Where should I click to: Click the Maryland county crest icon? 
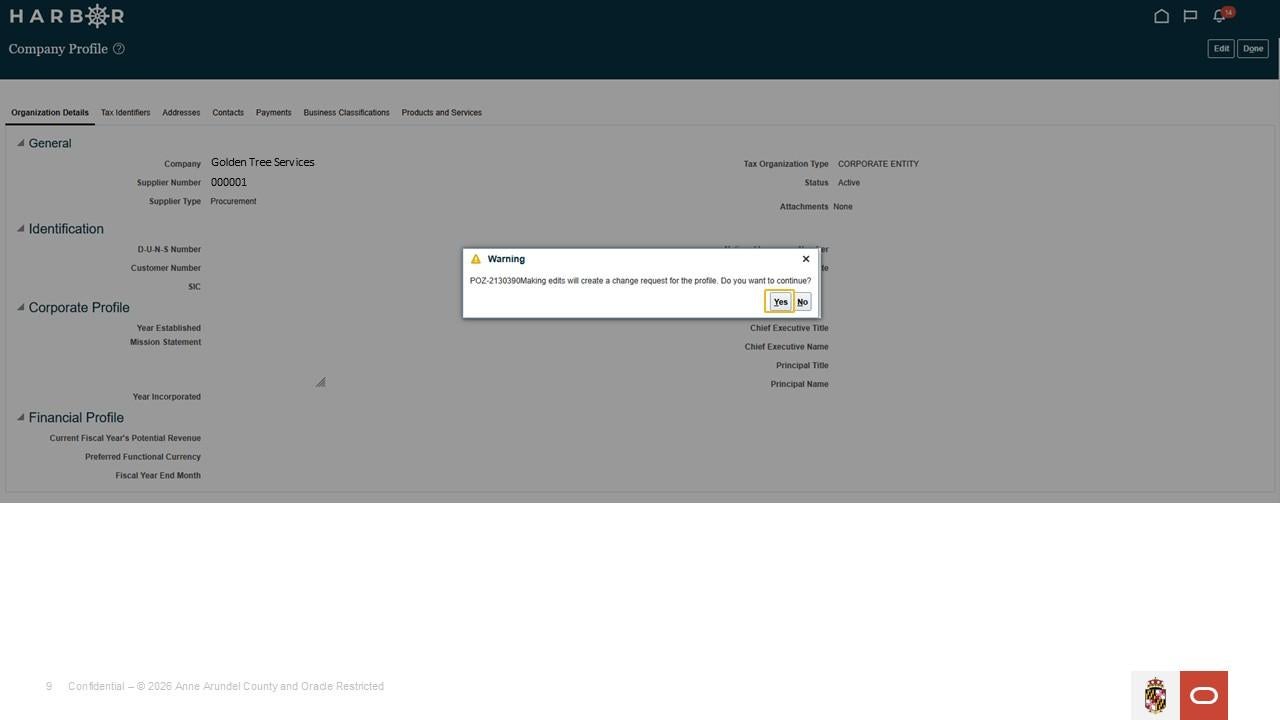click(1155, 695)
